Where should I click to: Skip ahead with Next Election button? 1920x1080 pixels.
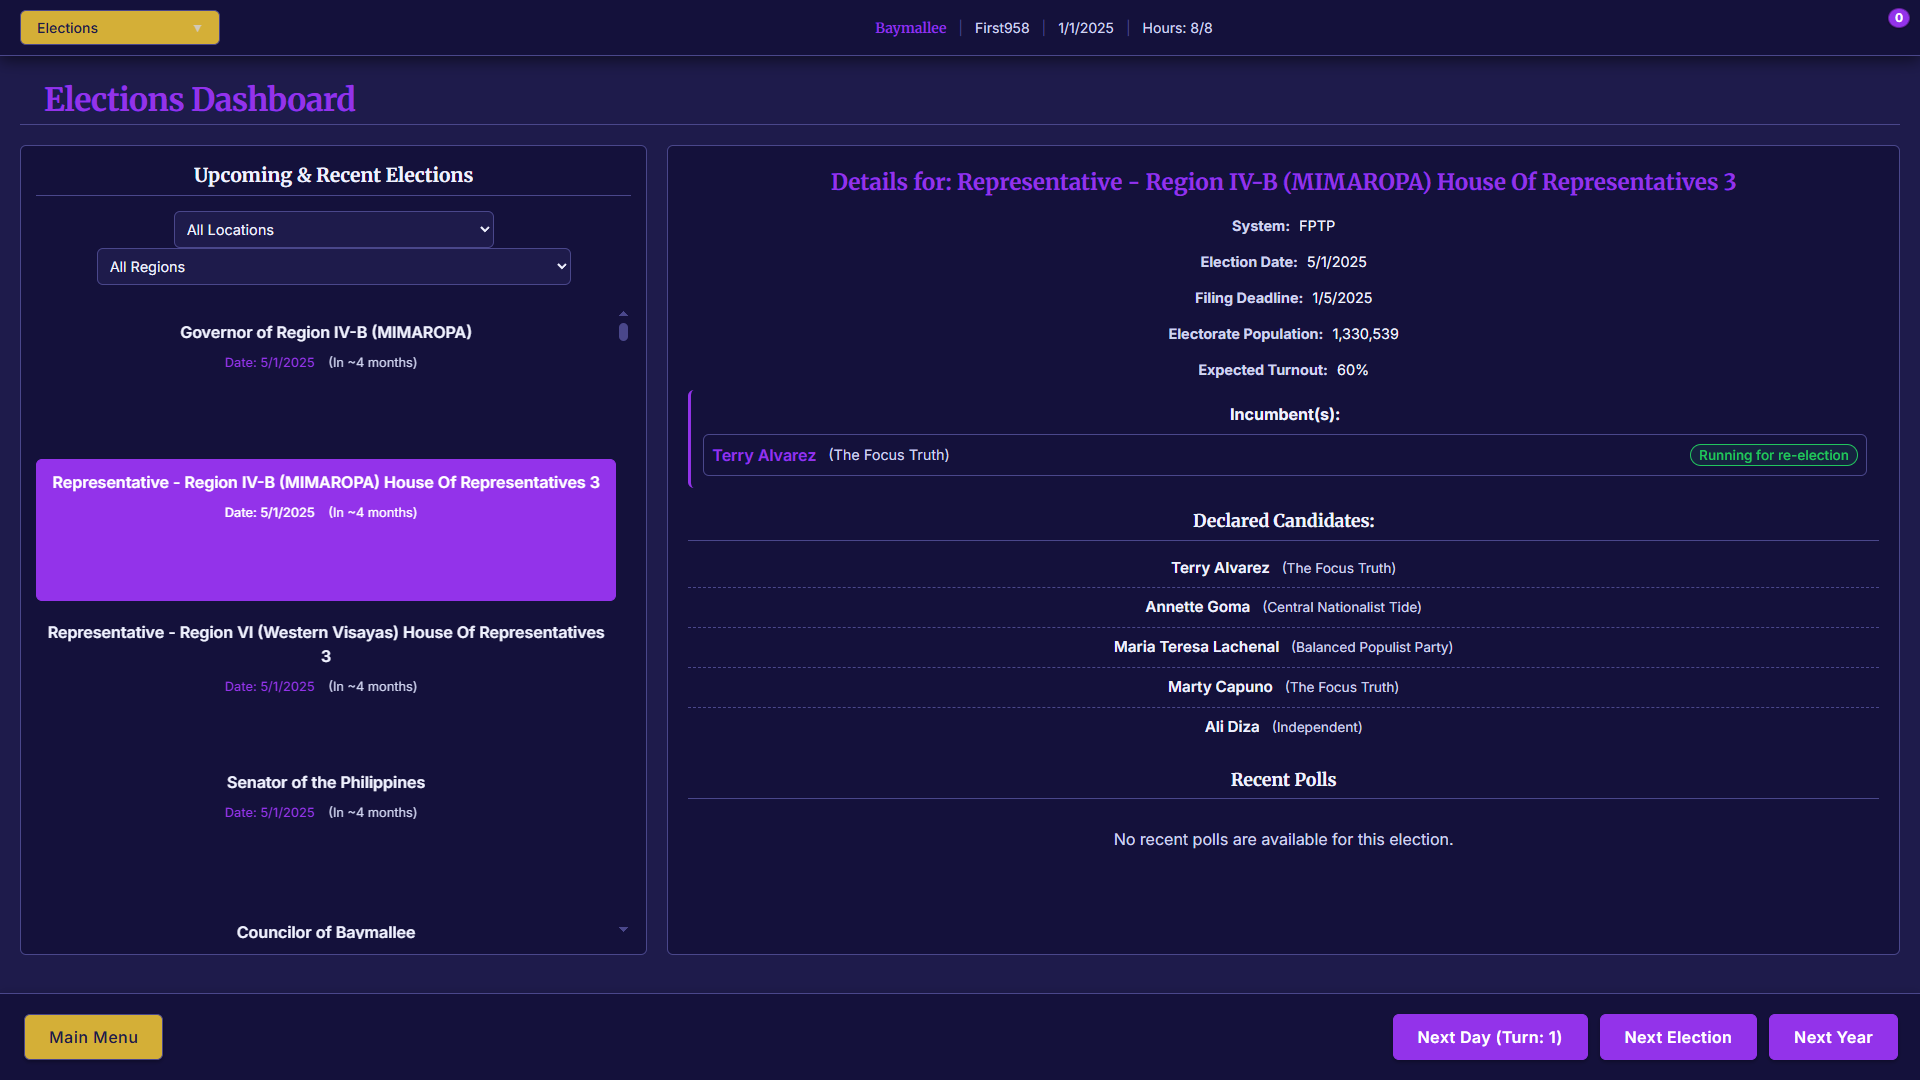tap(1677, 1037)
